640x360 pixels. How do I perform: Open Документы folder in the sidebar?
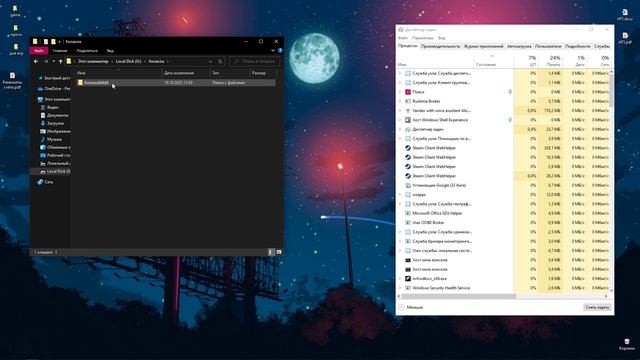55,116
